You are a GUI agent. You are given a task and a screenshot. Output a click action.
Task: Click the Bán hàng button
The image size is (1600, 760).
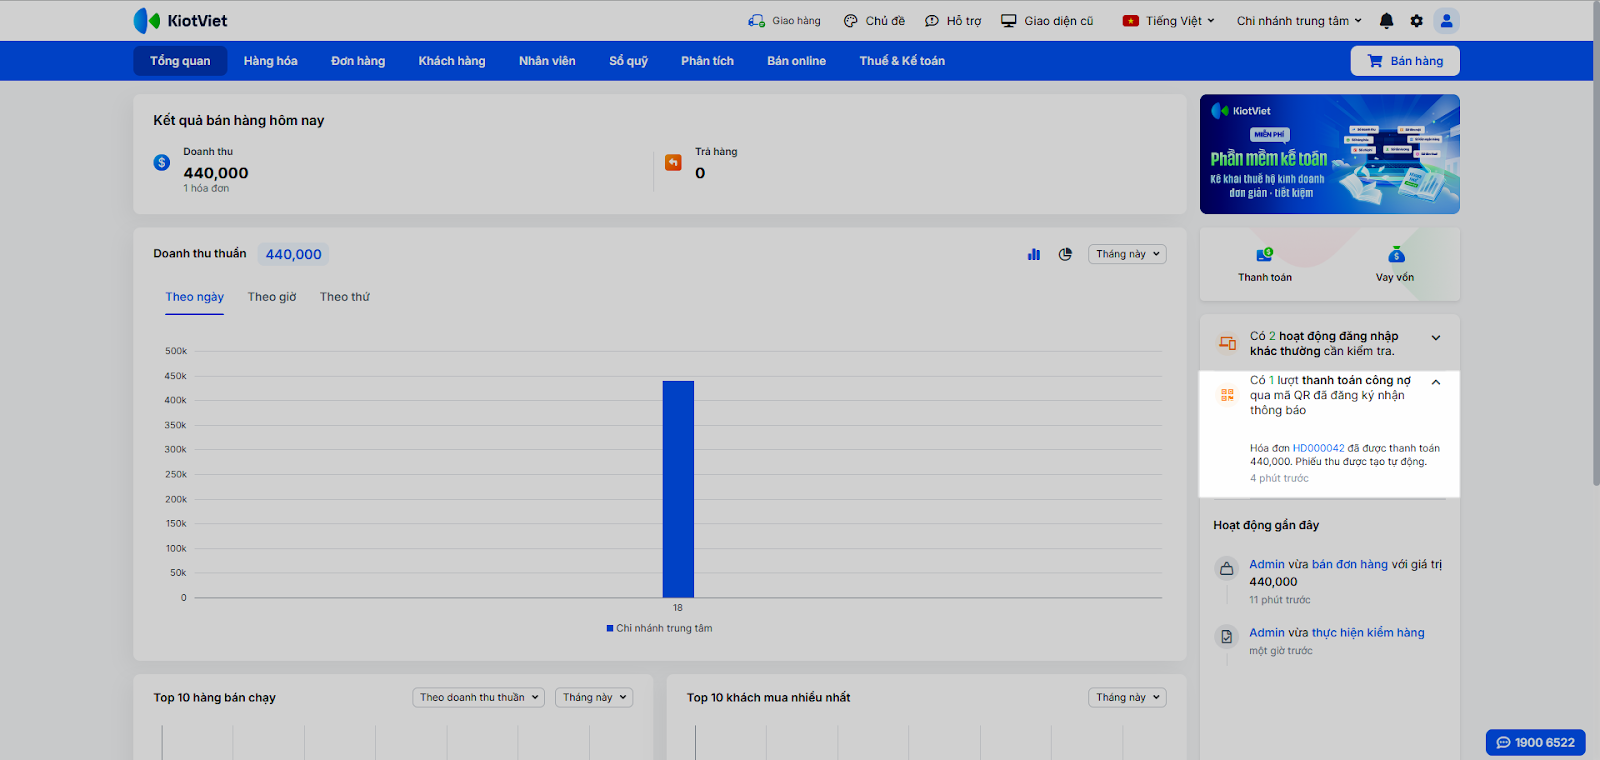coord(1405,61)
